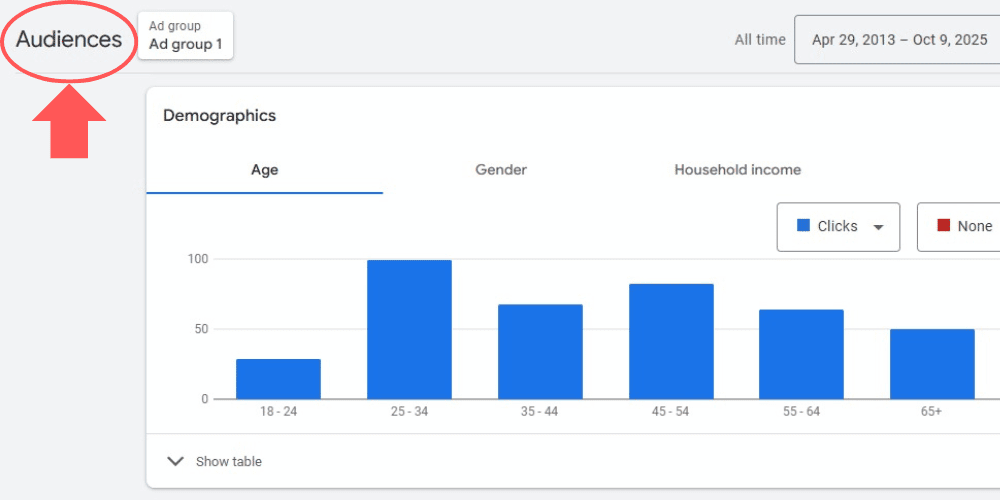This screenshot has height=500, width=1000.
Task: Open the Ad group 1 selector
Action: 185,36
